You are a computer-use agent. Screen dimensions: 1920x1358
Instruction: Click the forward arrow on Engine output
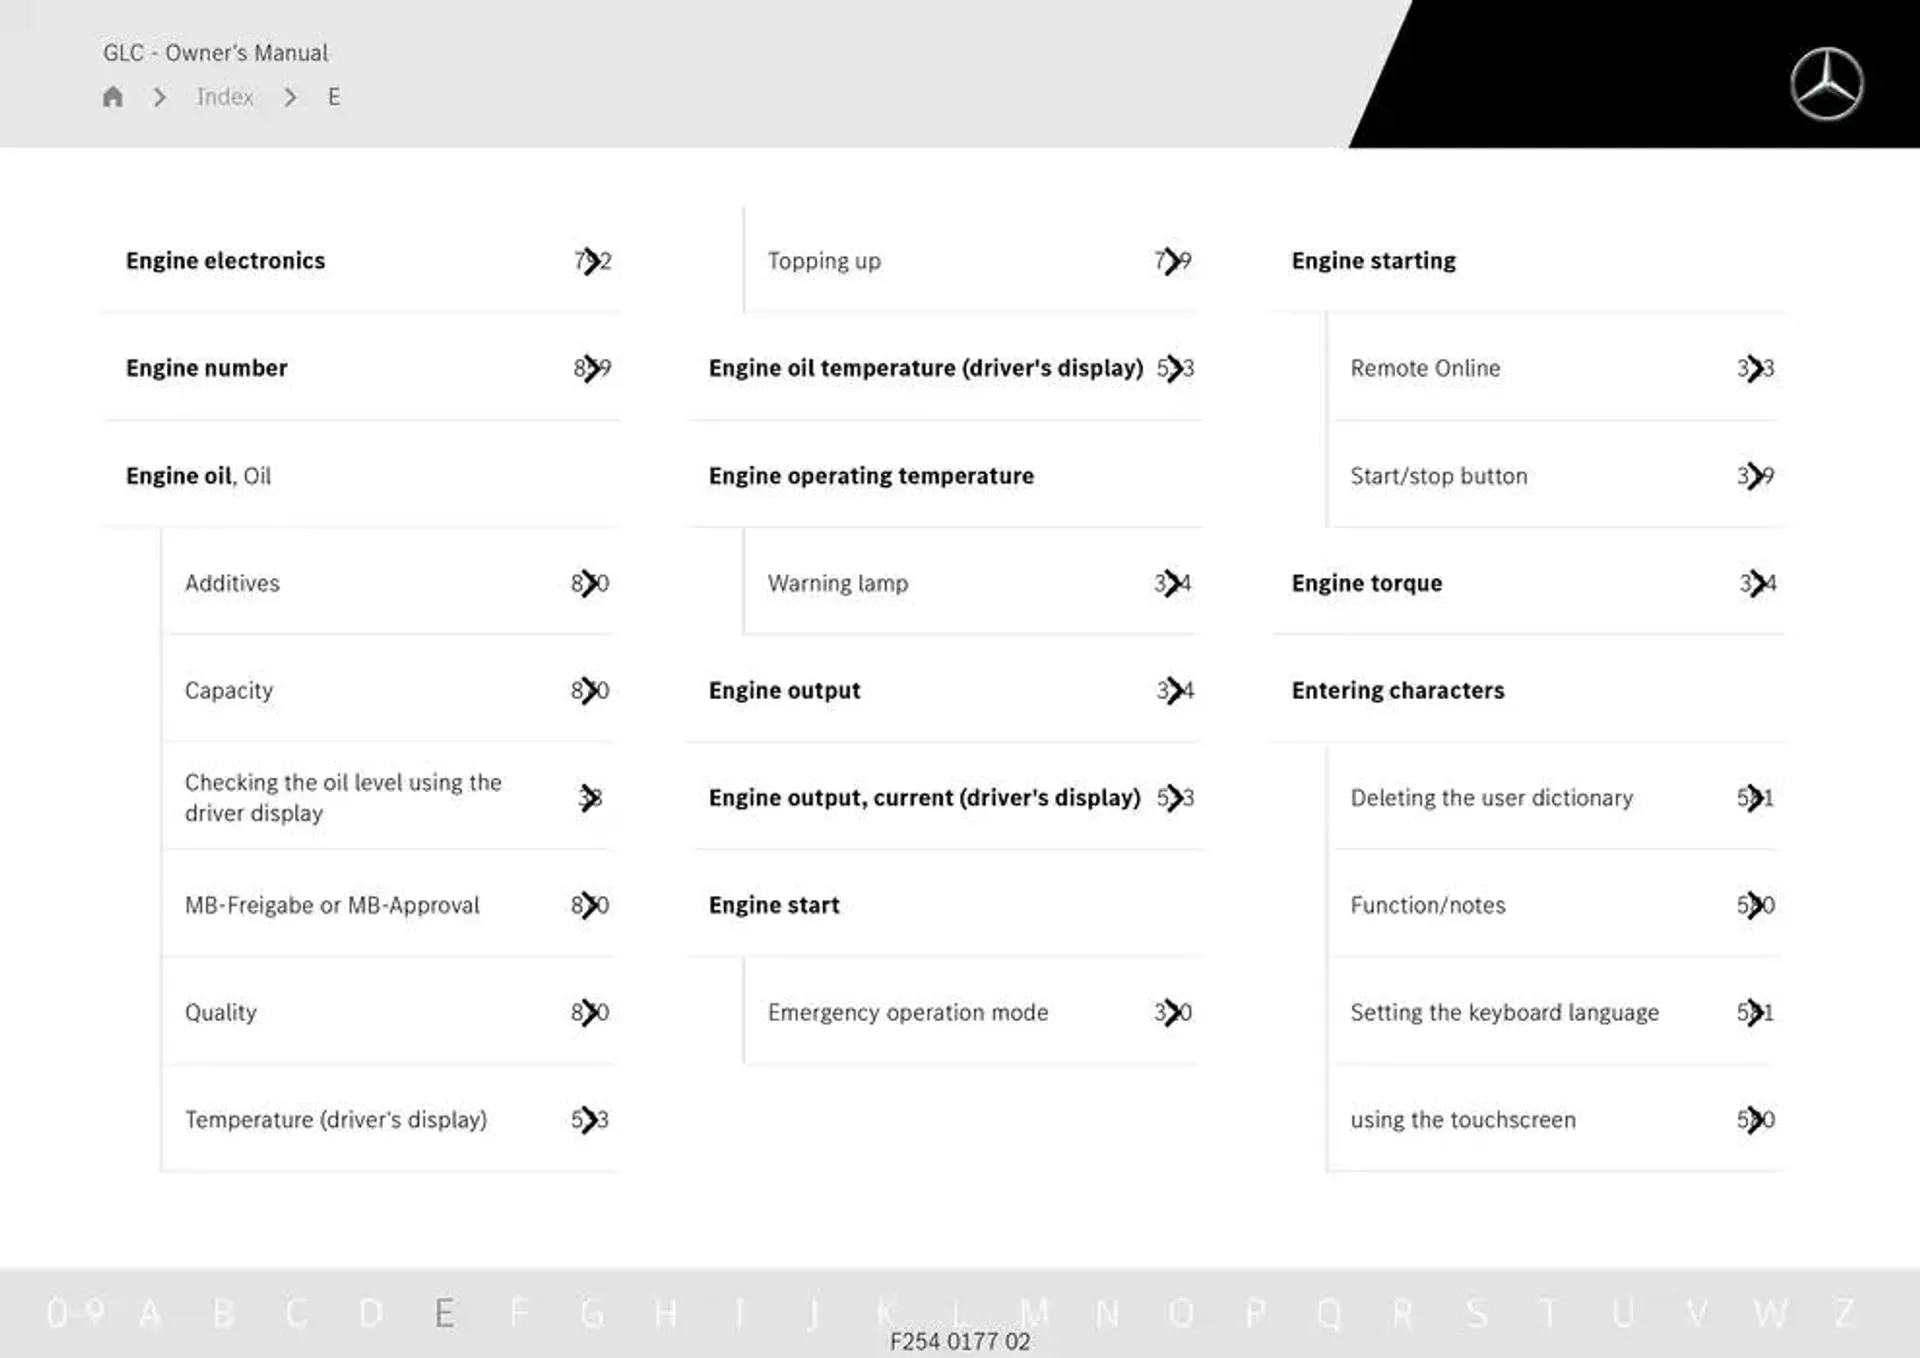coord(1175,689)
